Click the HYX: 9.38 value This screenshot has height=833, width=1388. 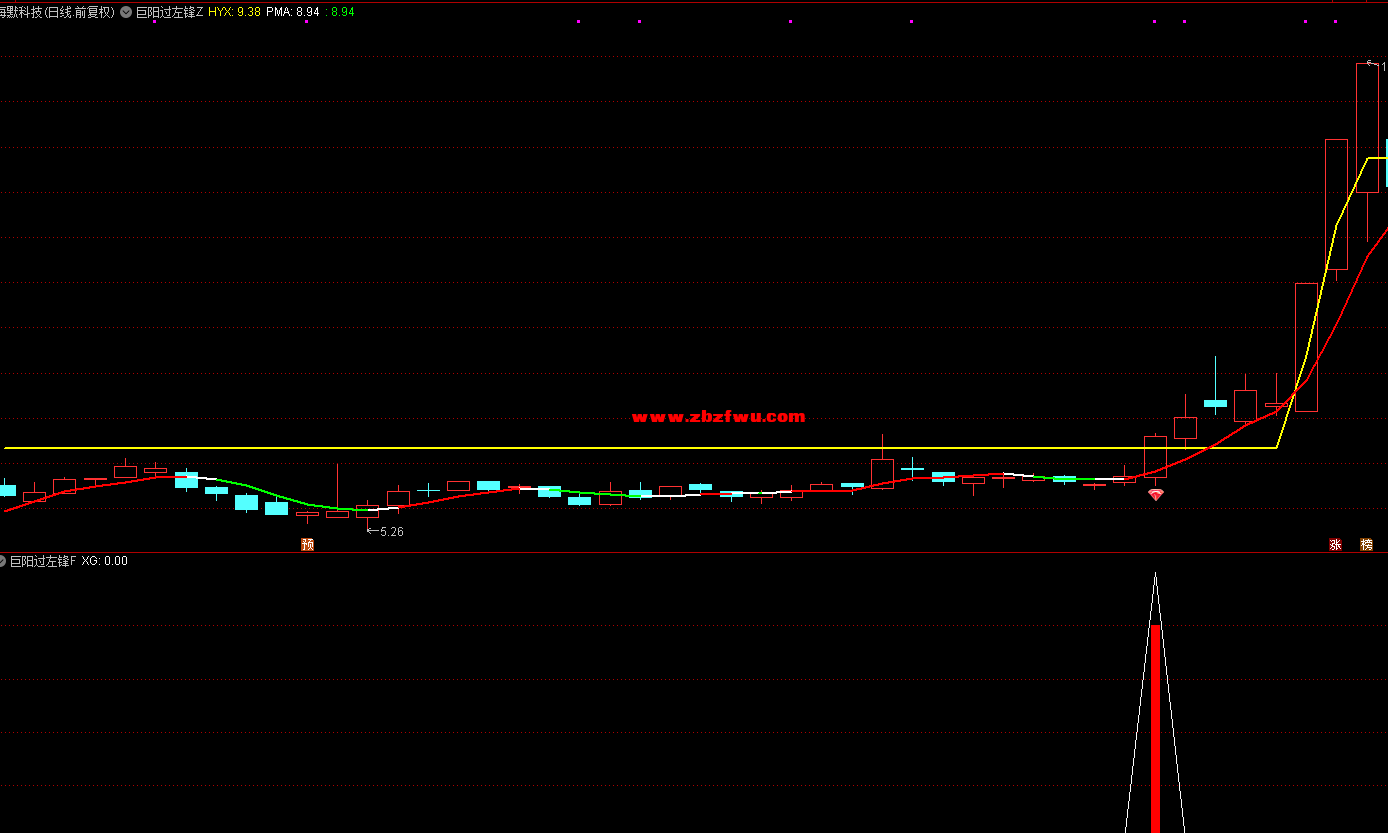(x=235, y=12)
